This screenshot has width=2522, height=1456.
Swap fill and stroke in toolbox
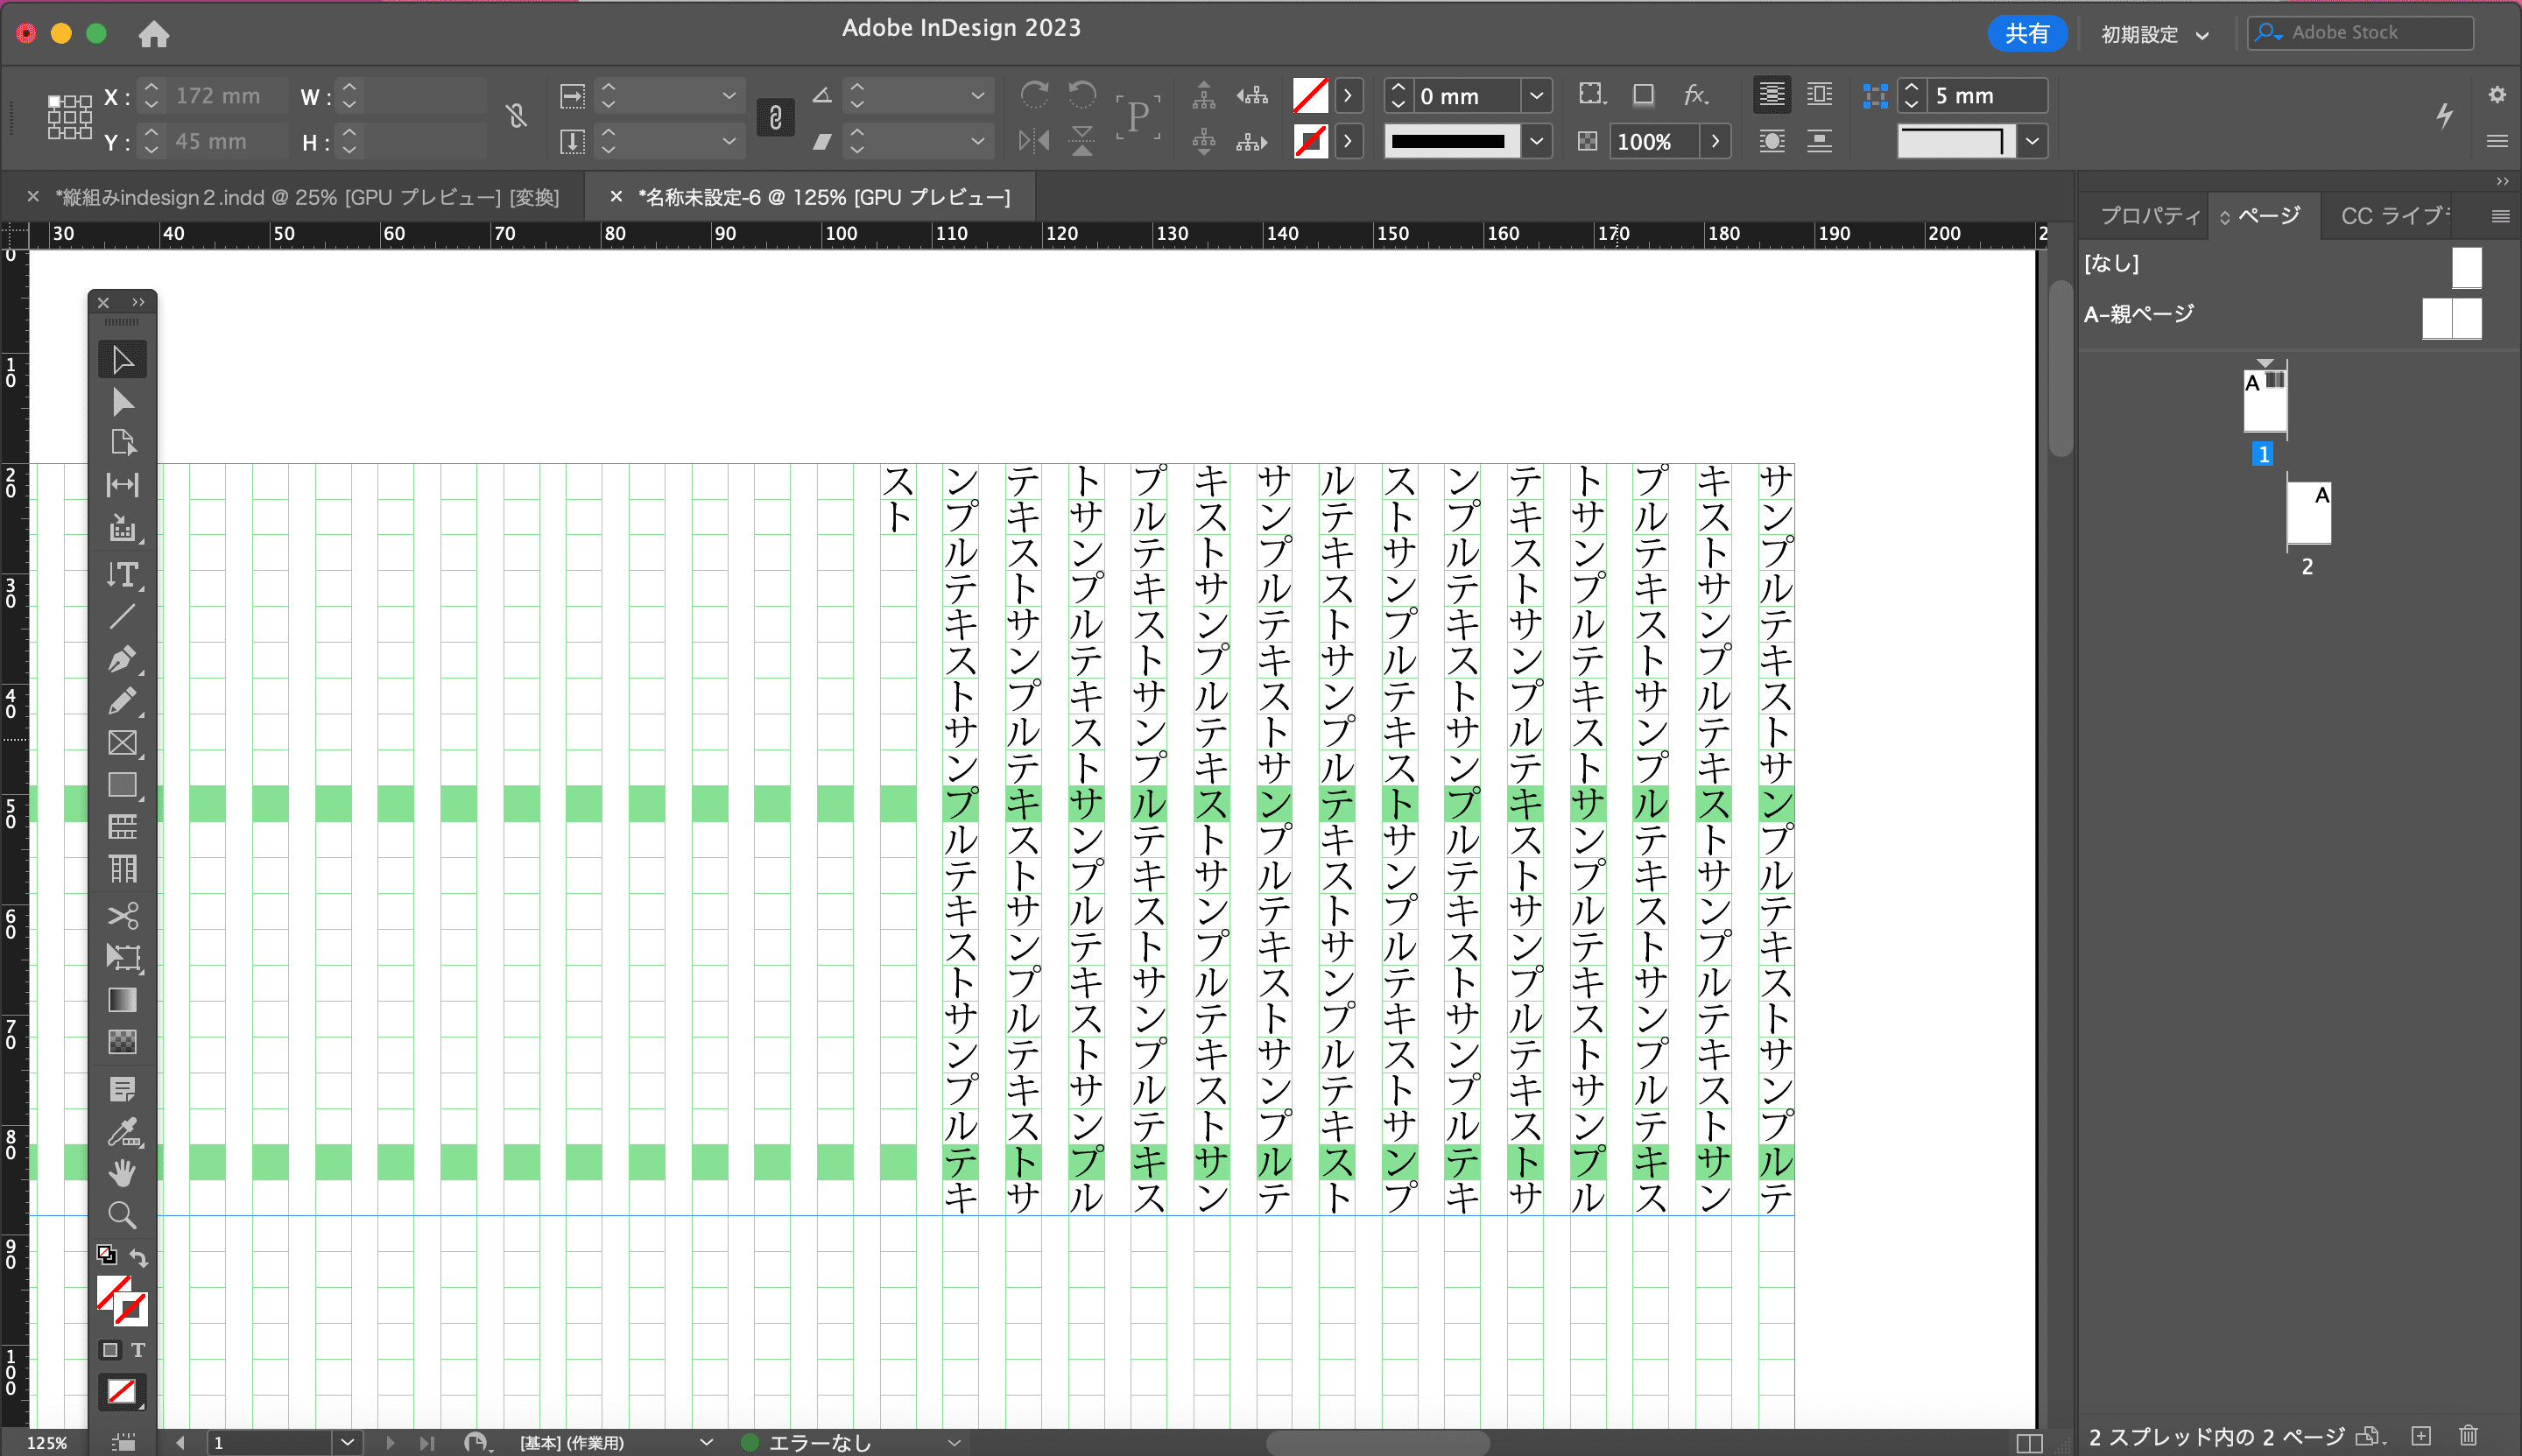click(139, 1257)
